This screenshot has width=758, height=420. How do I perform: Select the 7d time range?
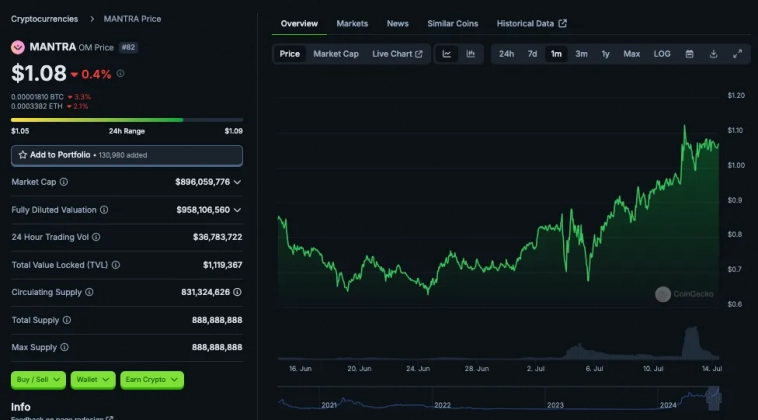pyautogui.click(x=532, y=54)
